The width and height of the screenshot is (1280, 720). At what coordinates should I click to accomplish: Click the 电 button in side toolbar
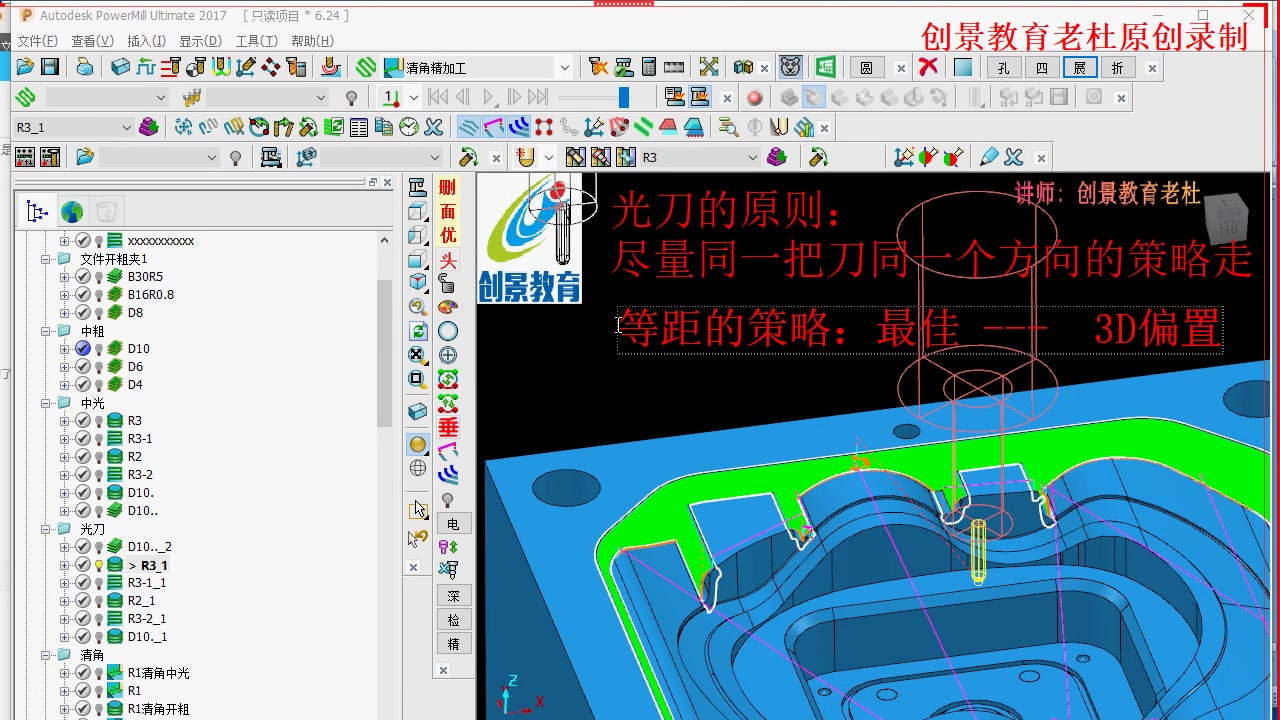453,524
